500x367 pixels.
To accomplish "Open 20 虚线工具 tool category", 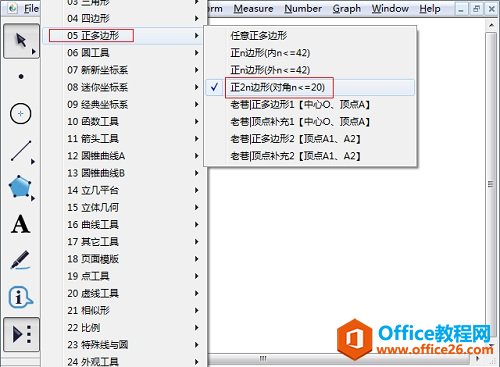I will [x=124, y=294].
